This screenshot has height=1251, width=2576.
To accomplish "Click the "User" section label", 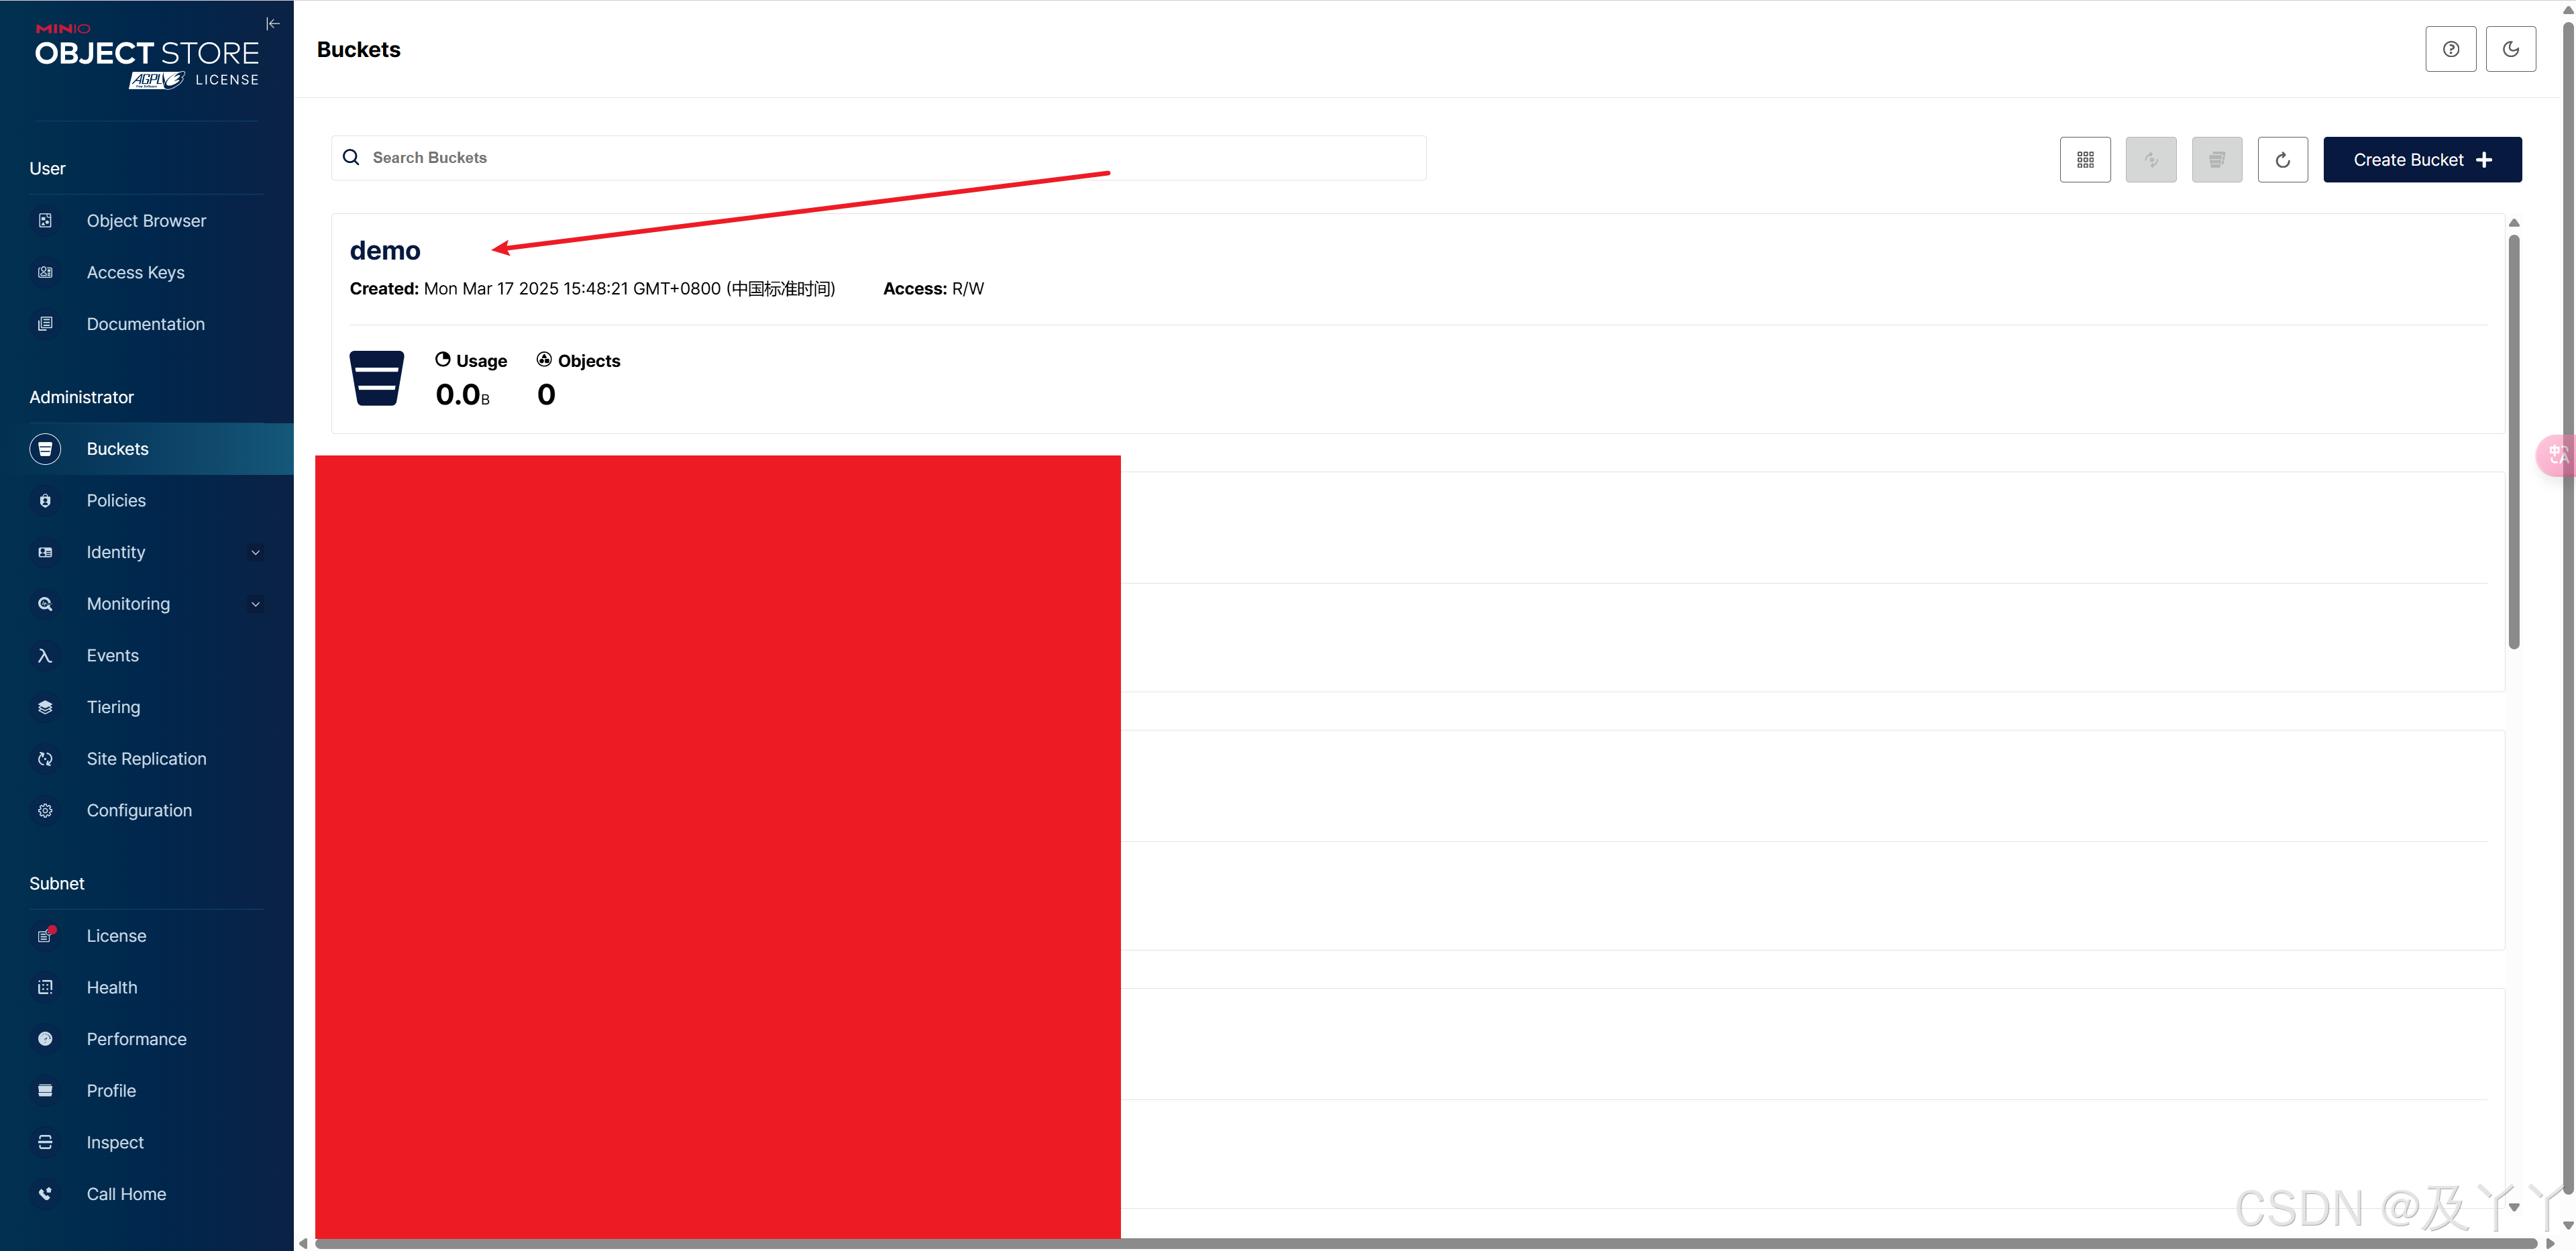I will pos(47,169).
